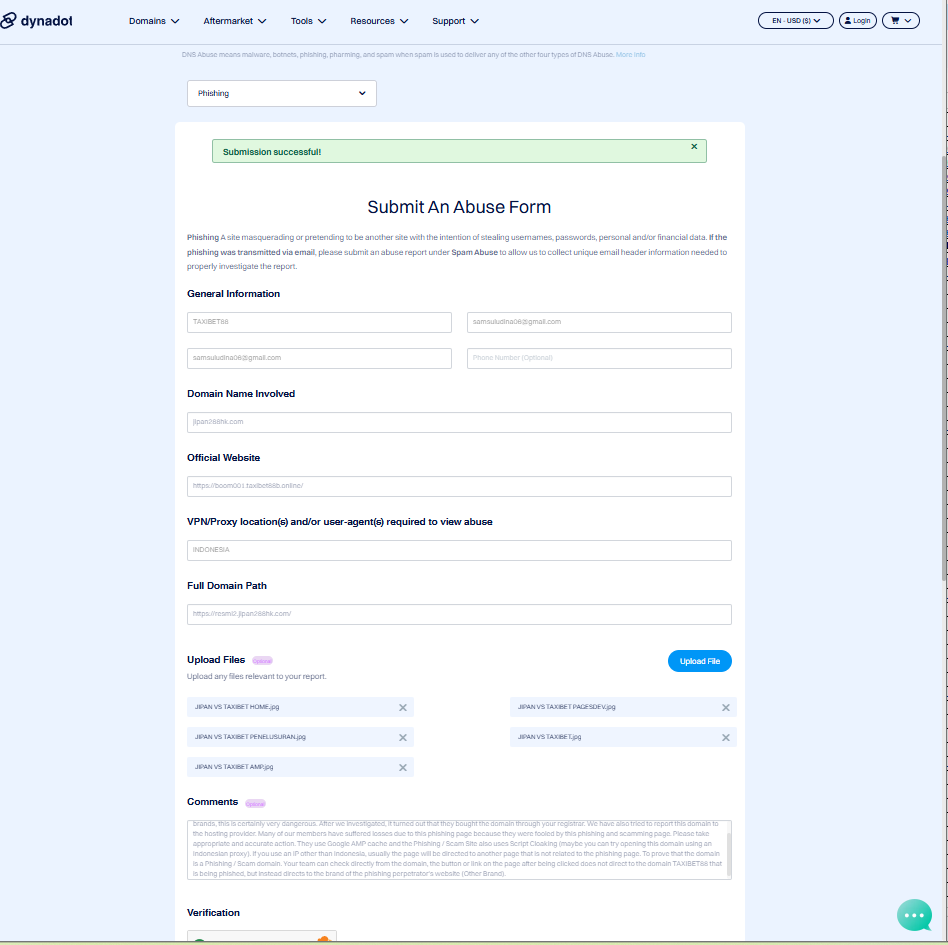The height and width of the screenshot is (945, 948).
Task: Click the Full Domain Path field
Action: tap(459, 614)
